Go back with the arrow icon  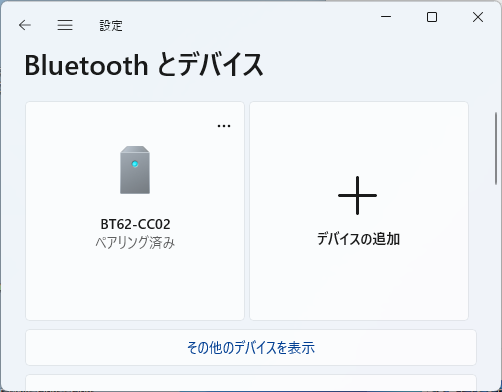point(25,25)
